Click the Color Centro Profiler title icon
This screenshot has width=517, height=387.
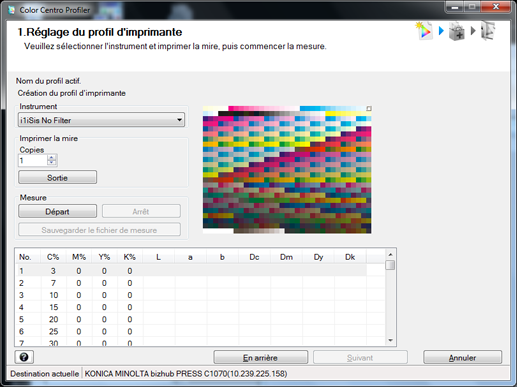pos(12,10)
